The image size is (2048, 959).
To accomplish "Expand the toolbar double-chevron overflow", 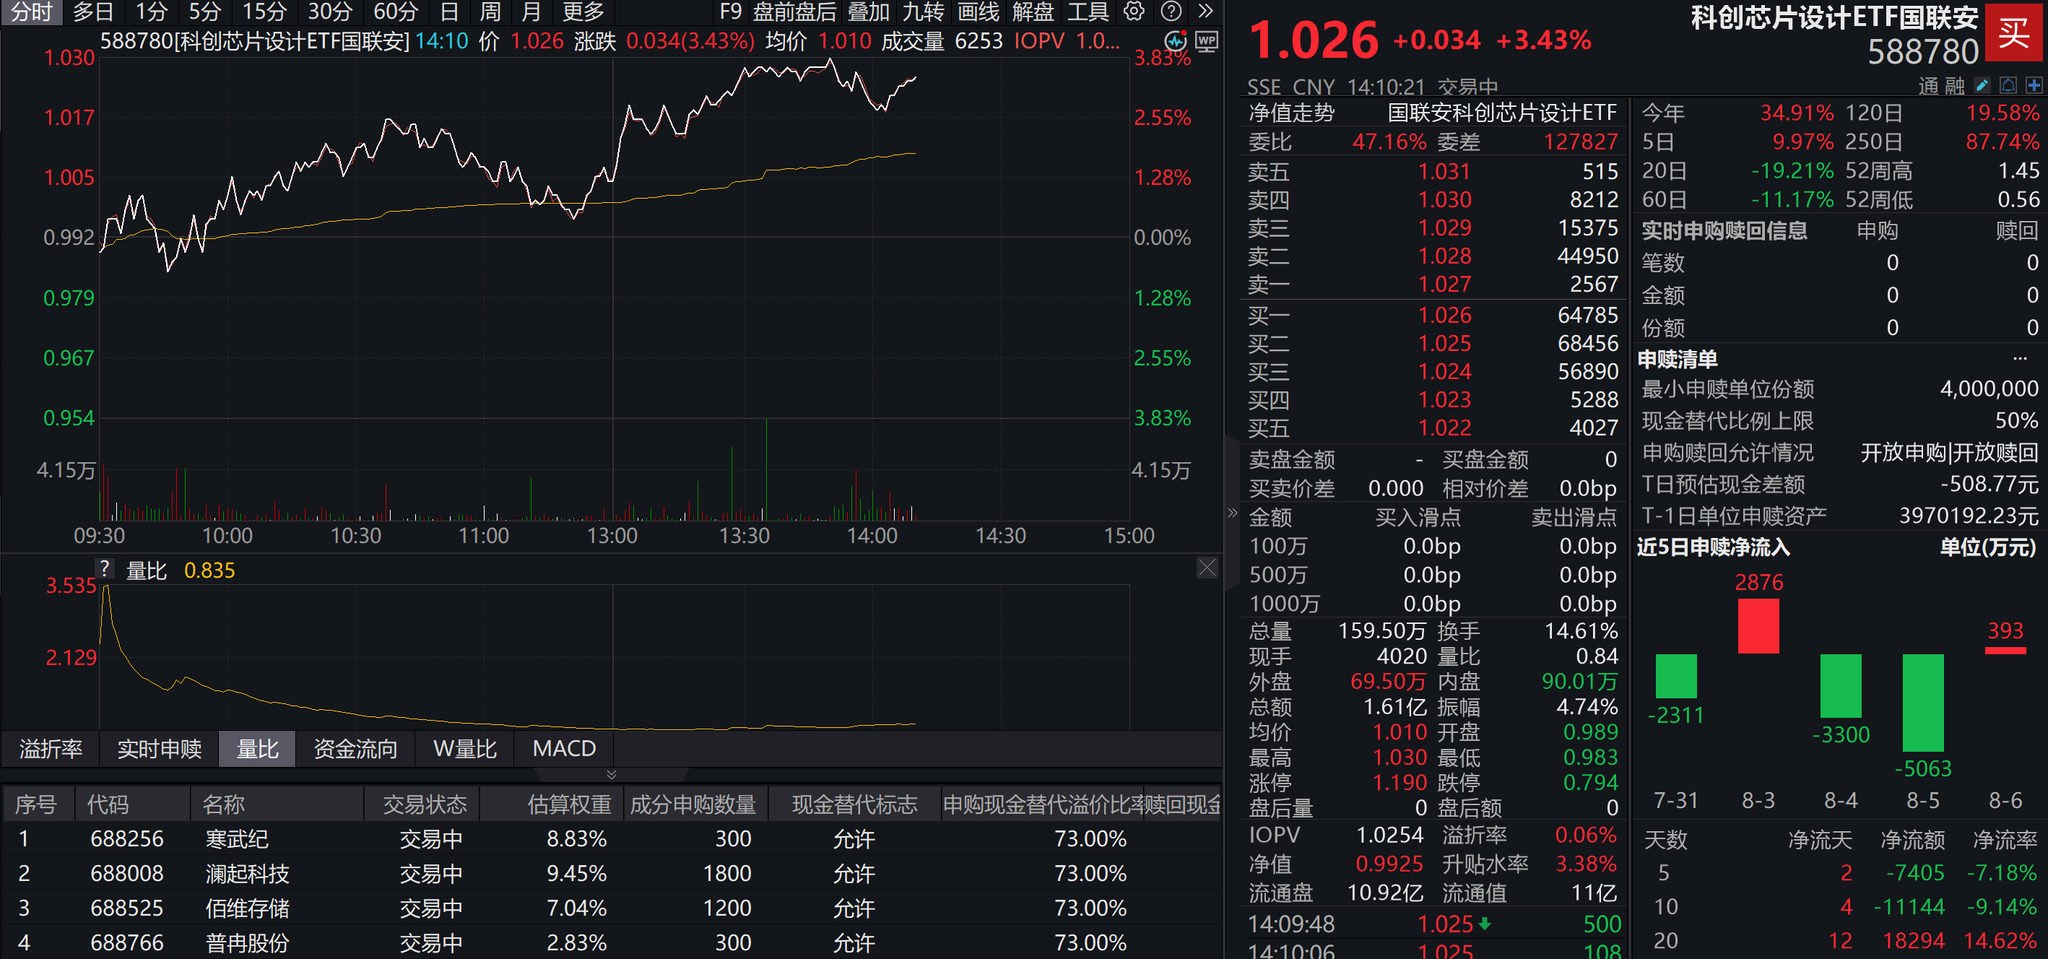I will coord(1205,11).
